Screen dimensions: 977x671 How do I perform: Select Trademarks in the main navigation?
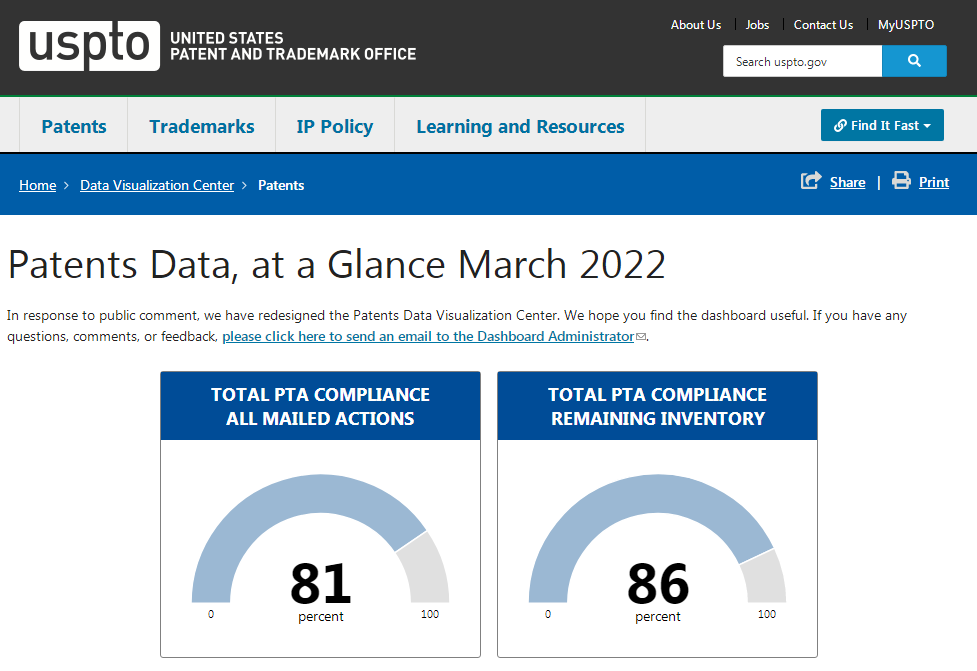tap(201, 126)
